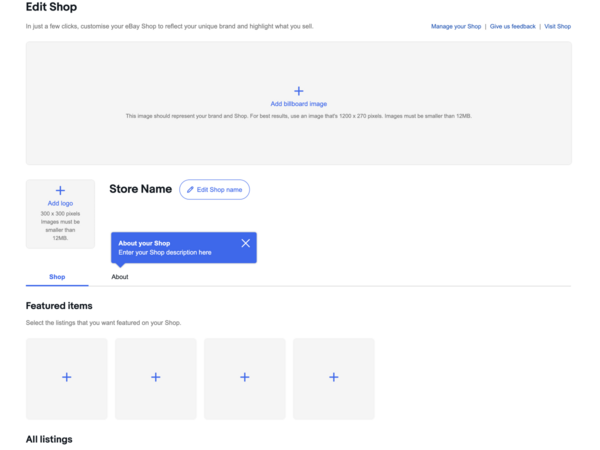Screen dimensions: 600x450
Task: Click the plus icon above Add logo
Action: tap(60, 190)
